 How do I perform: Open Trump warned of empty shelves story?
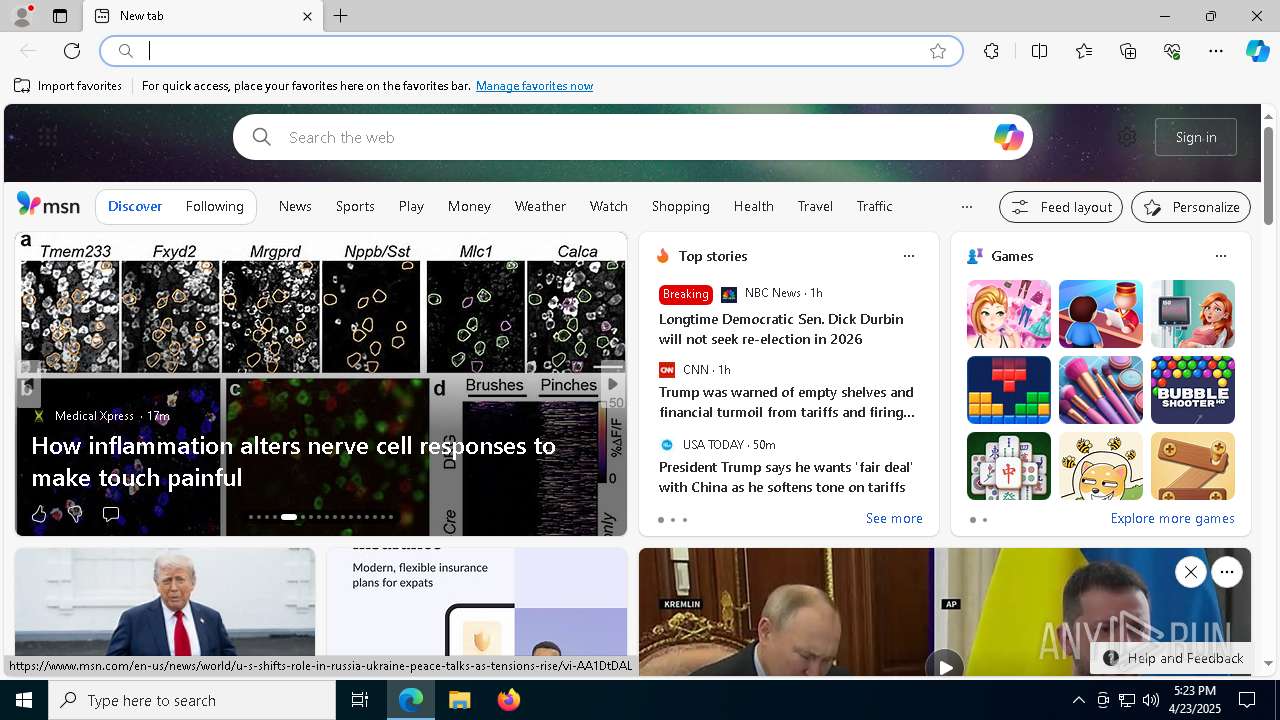pos(787,402)
